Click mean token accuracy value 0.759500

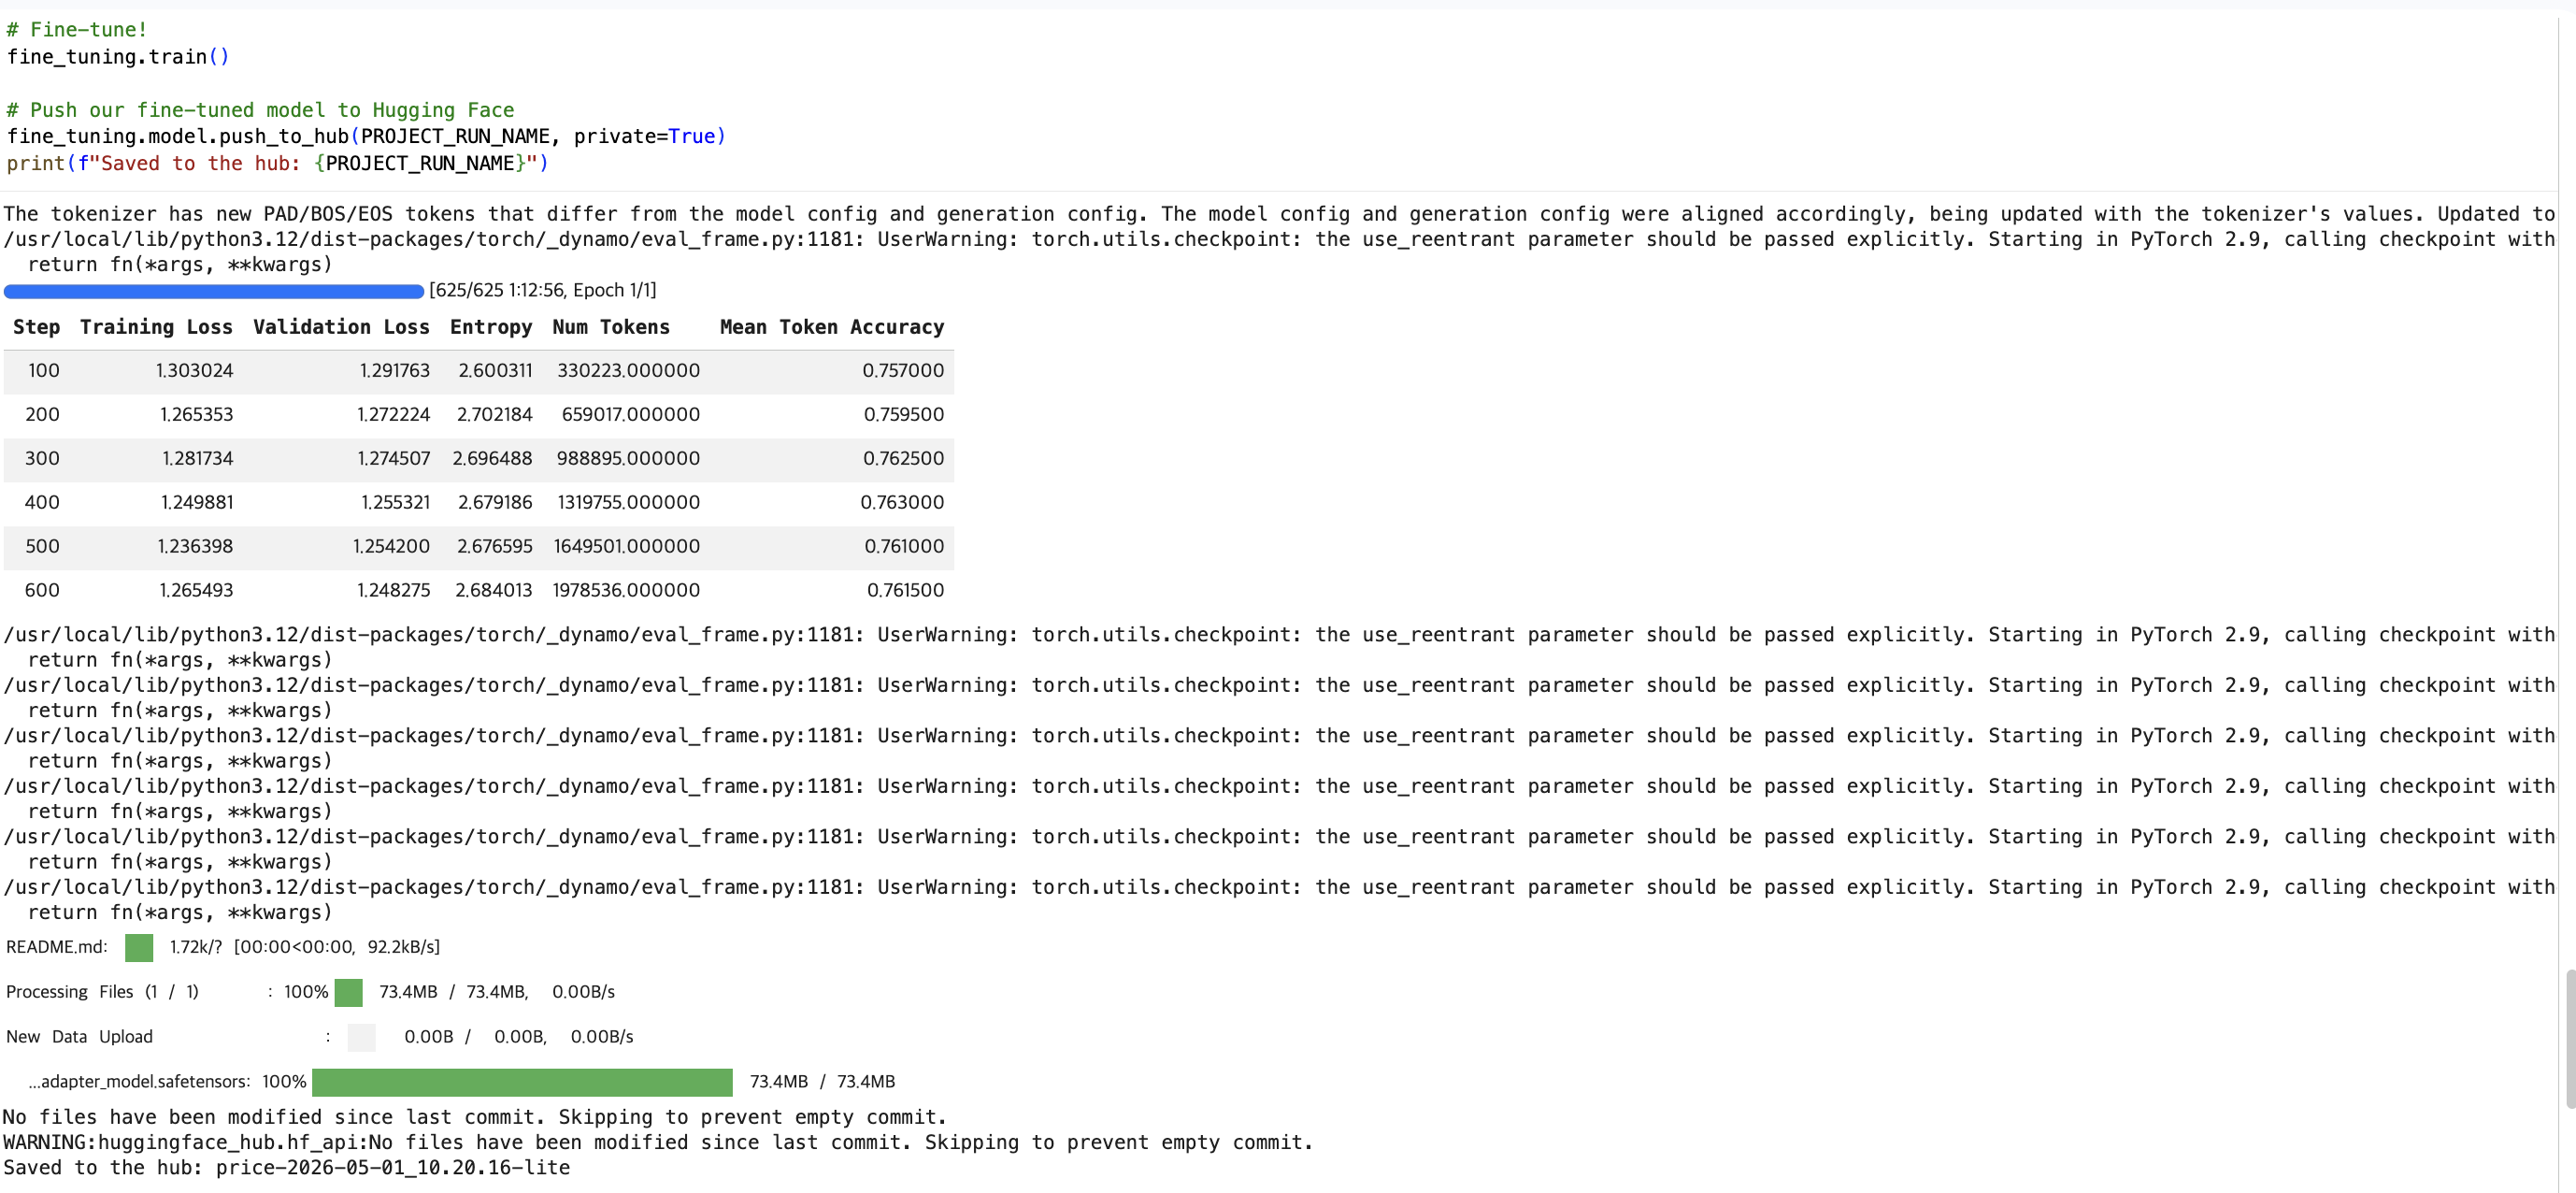tap(904, 414)
